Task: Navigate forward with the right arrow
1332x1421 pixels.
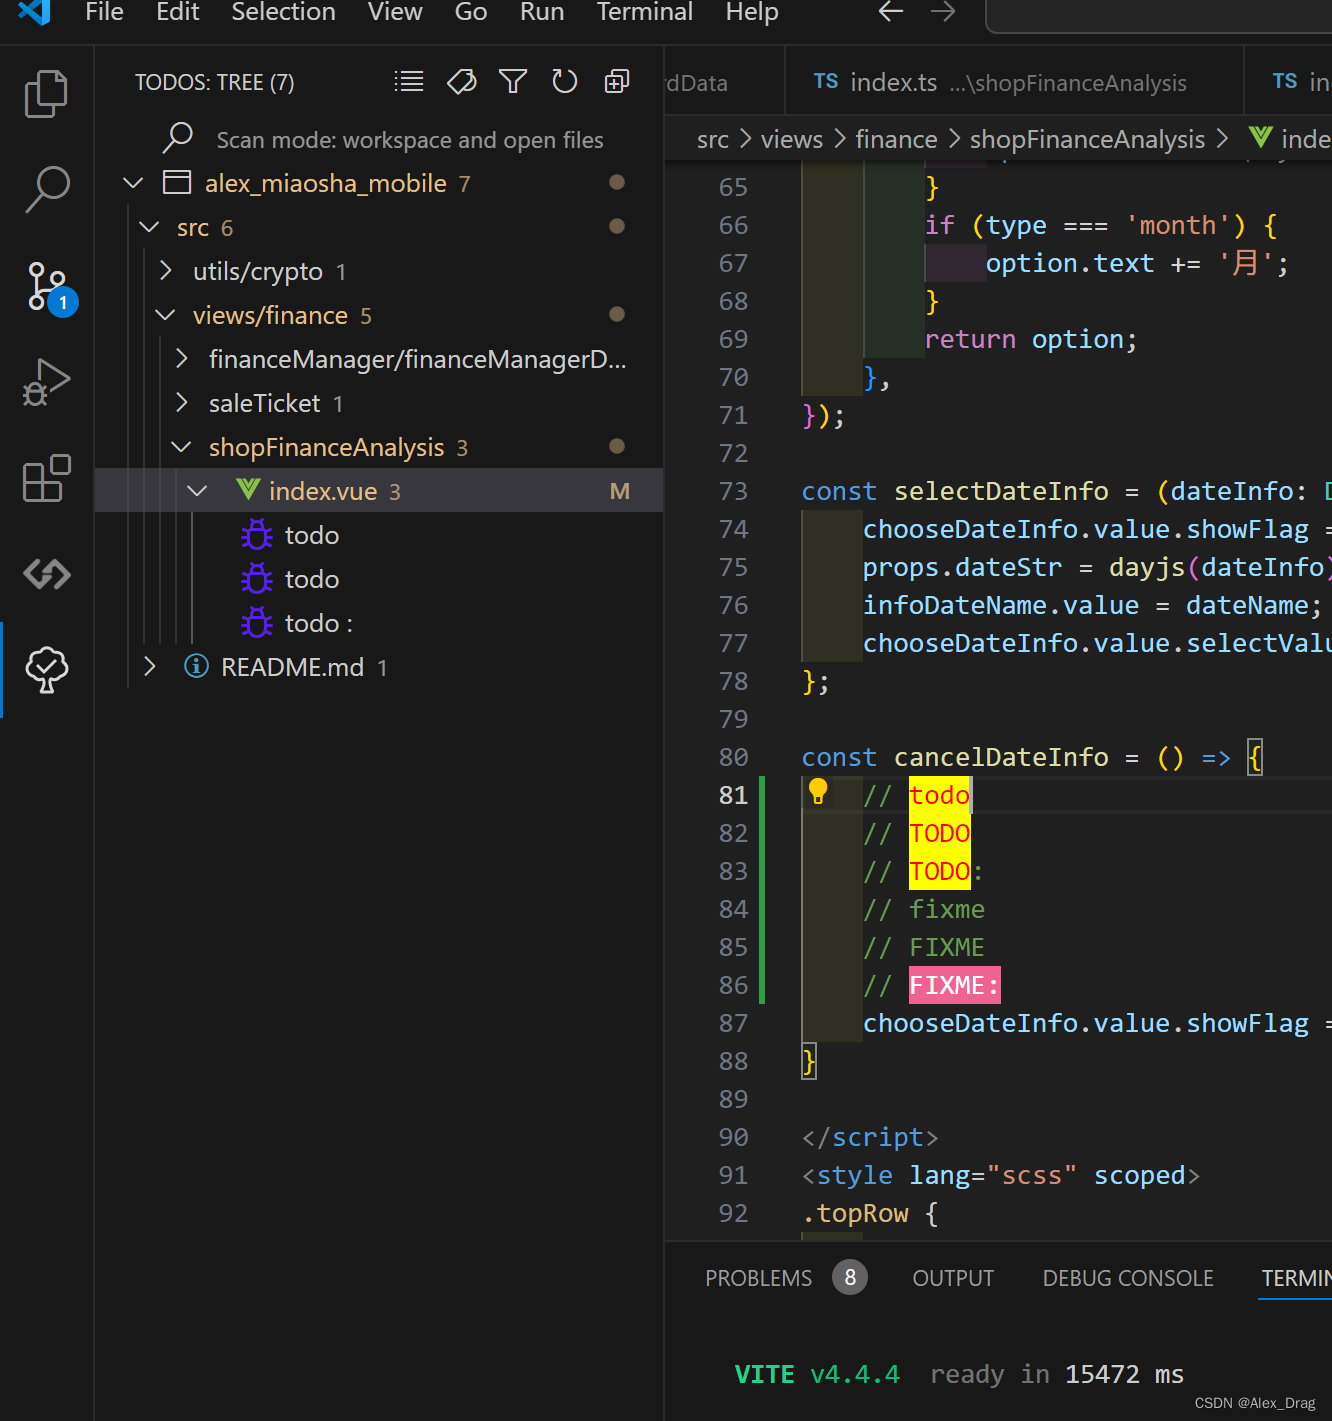Action: pos(943,12)
